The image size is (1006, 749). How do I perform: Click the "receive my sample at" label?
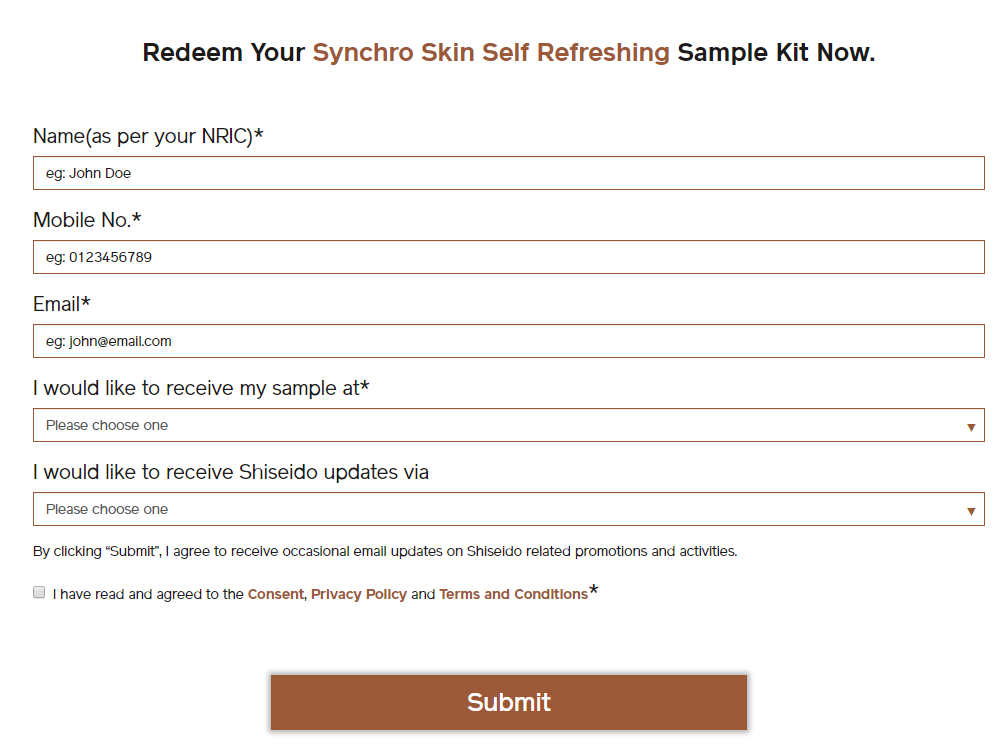(x=201, y=388)
